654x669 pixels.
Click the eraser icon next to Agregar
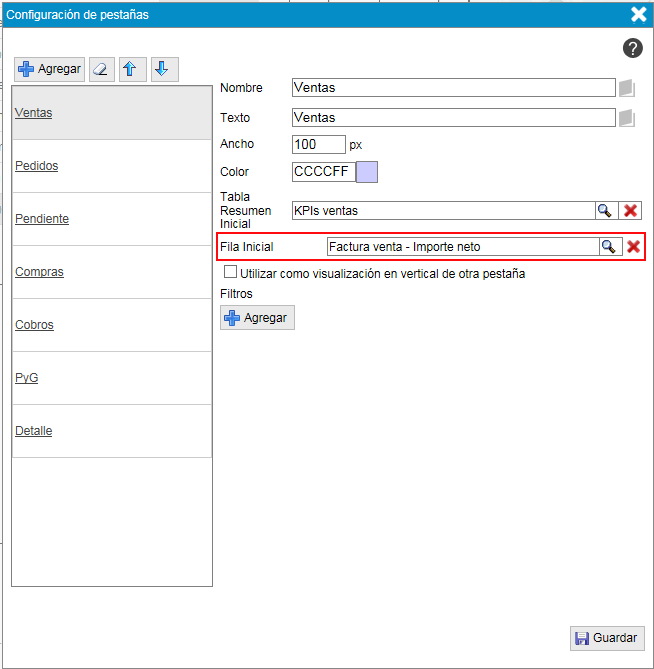click(102, 69)
